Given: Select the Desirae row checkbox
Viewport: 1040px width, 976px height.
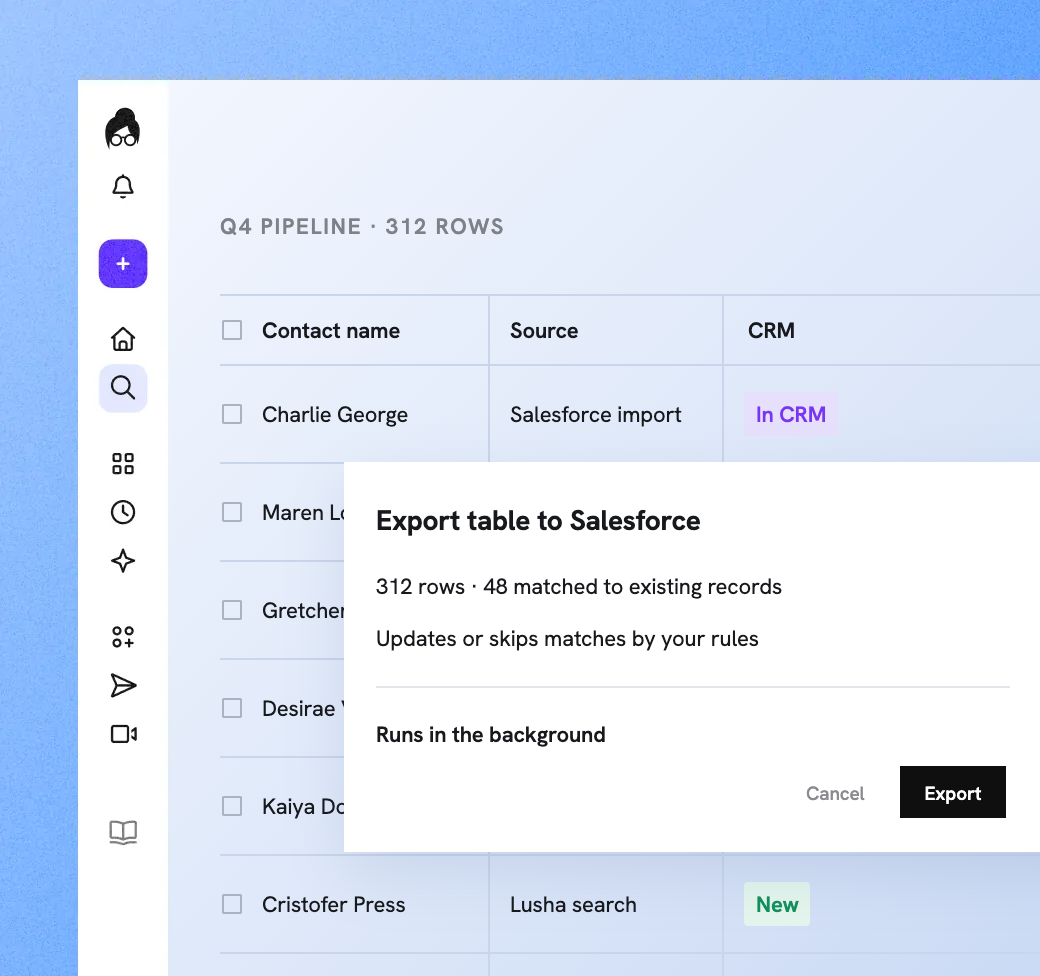Looking at the screenshot, I should click(231, 708).
